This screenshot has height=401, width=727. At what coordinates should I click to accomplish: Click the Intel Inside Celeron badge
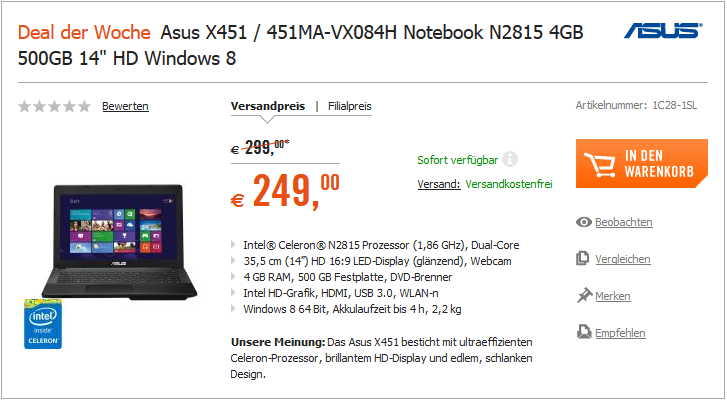click(x=43, y=324)
